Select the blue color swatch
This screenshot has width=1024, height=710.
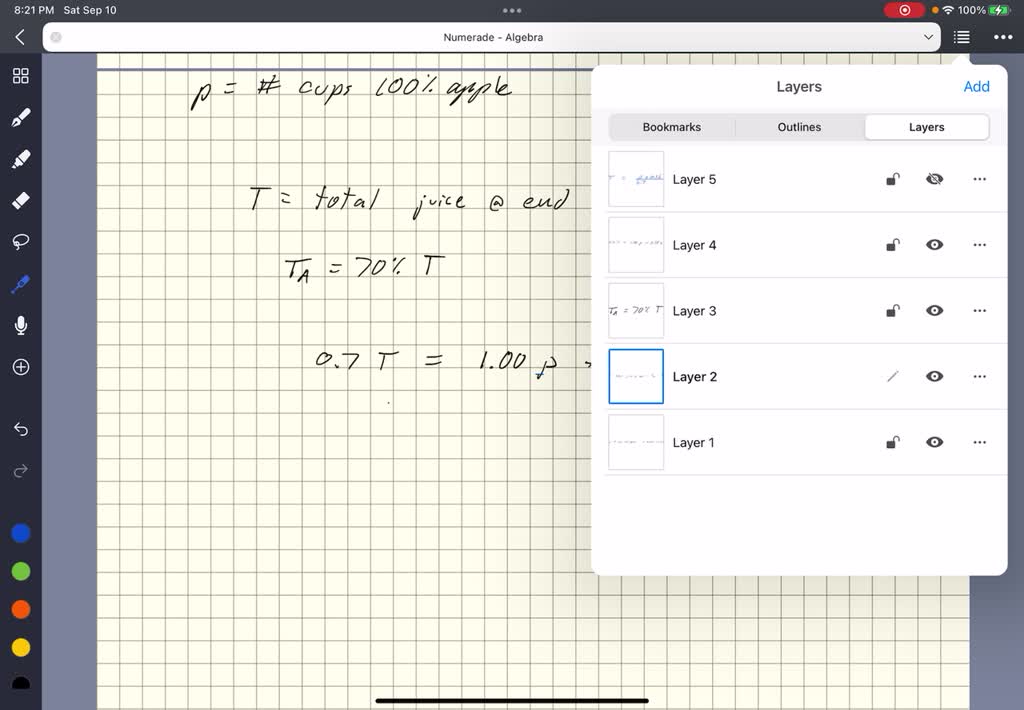tap(20, 533)
